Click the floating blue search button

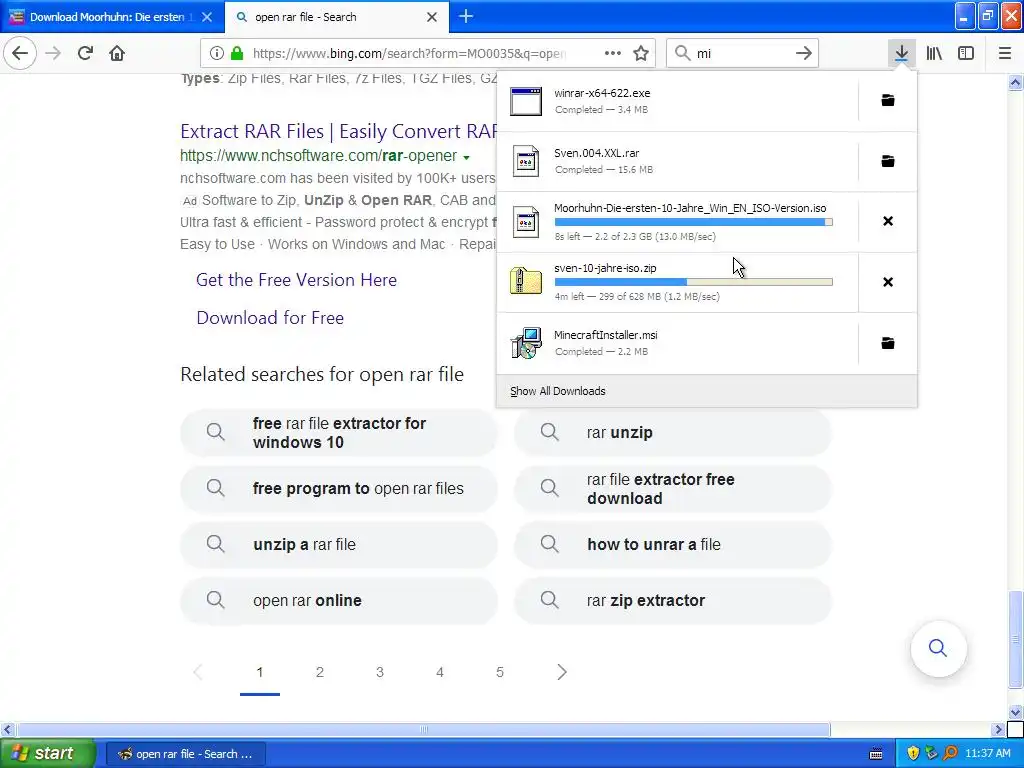click(x=938, y=648)
